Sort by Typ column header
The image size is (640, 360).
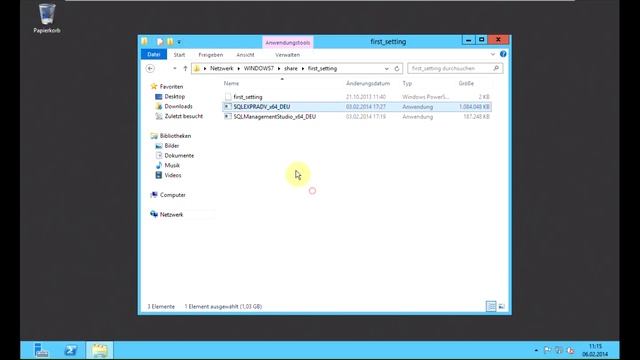pos(407,83)
